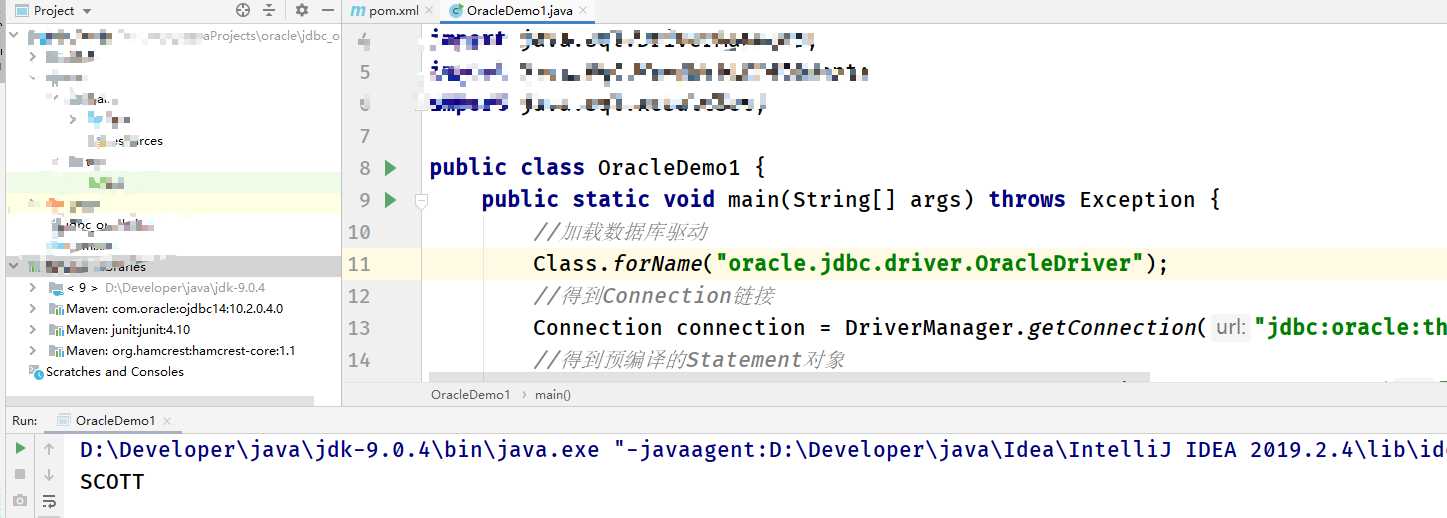
Task: Click the url: parameter hint on line 13
Action: [x=1229, y=328]
